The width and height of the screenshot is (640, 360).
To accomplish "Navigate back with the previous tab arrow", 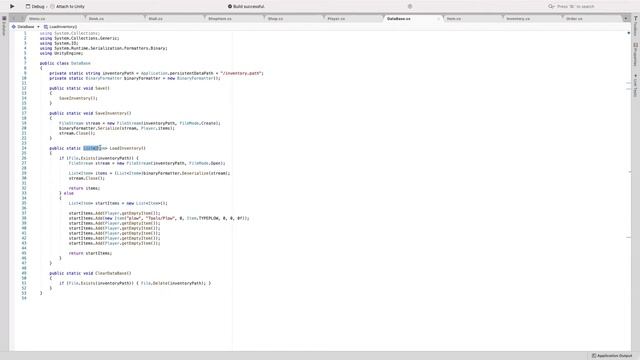I will [x=14, y=18].
